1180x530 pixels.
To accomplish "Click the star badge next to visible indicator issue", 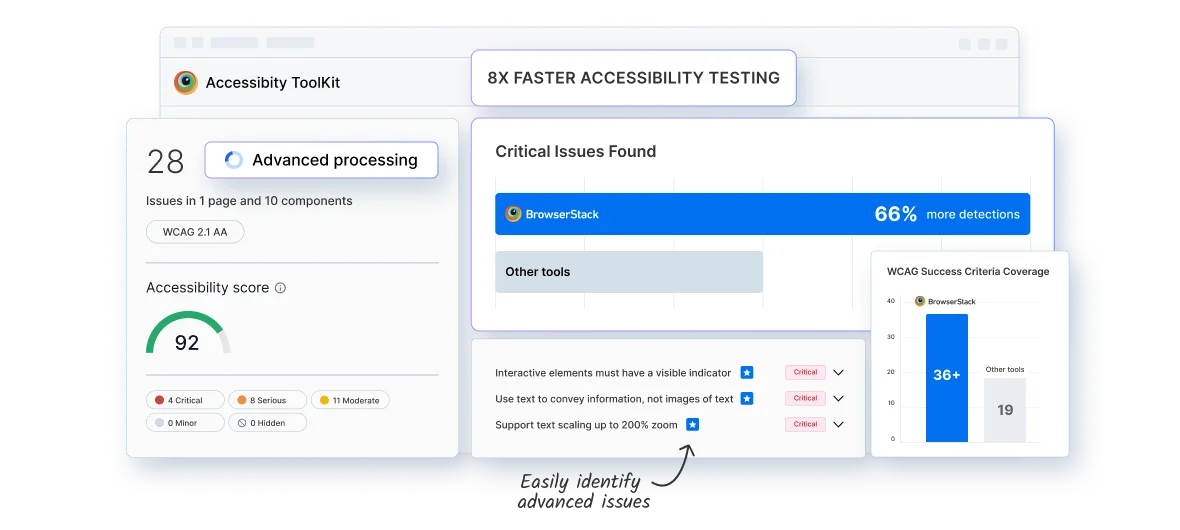I will pos(747,372).
